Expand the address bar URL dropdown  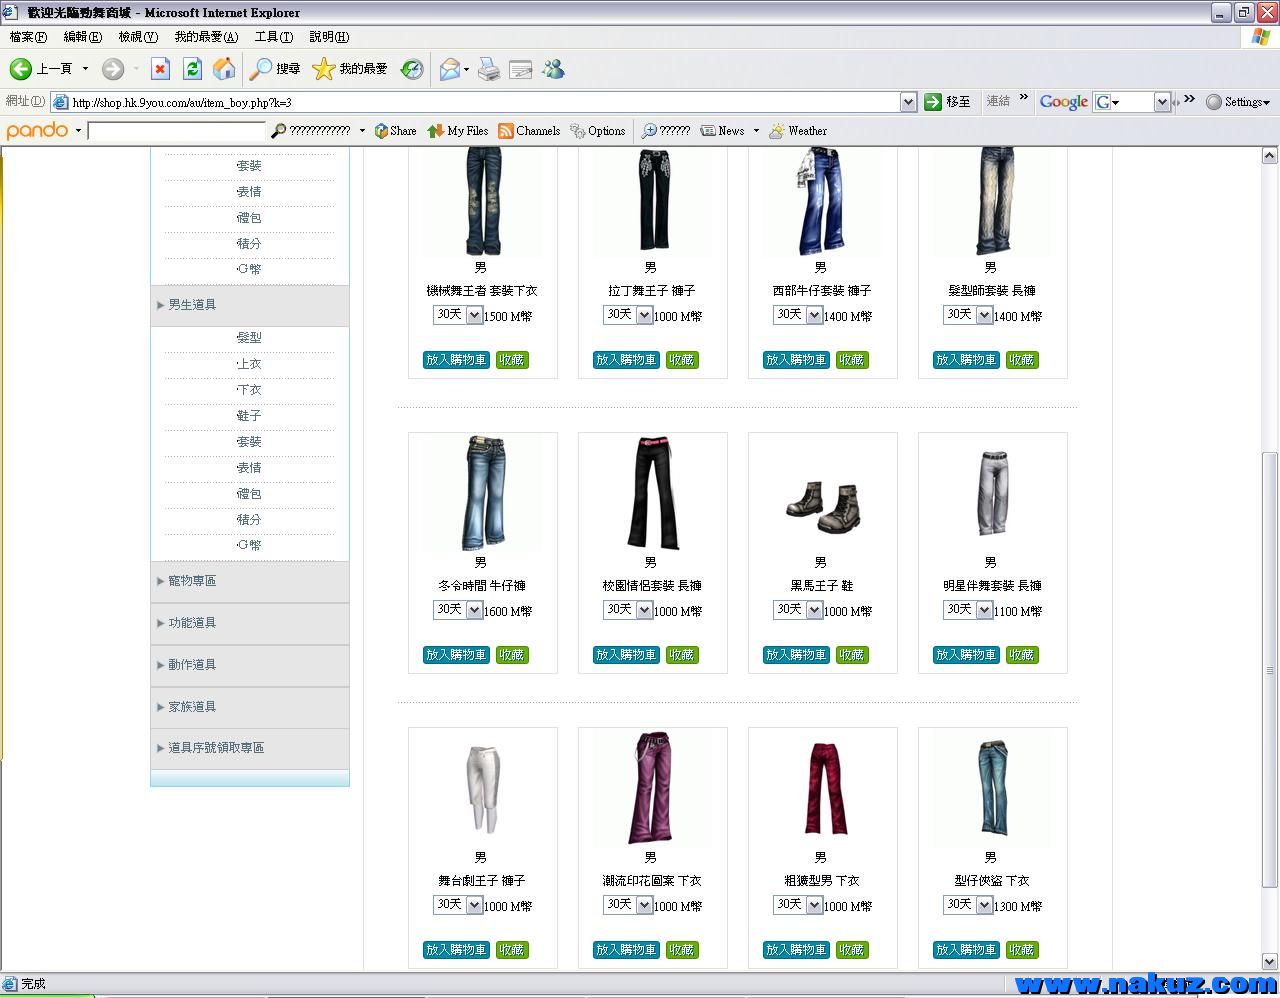tap(908, 102)
